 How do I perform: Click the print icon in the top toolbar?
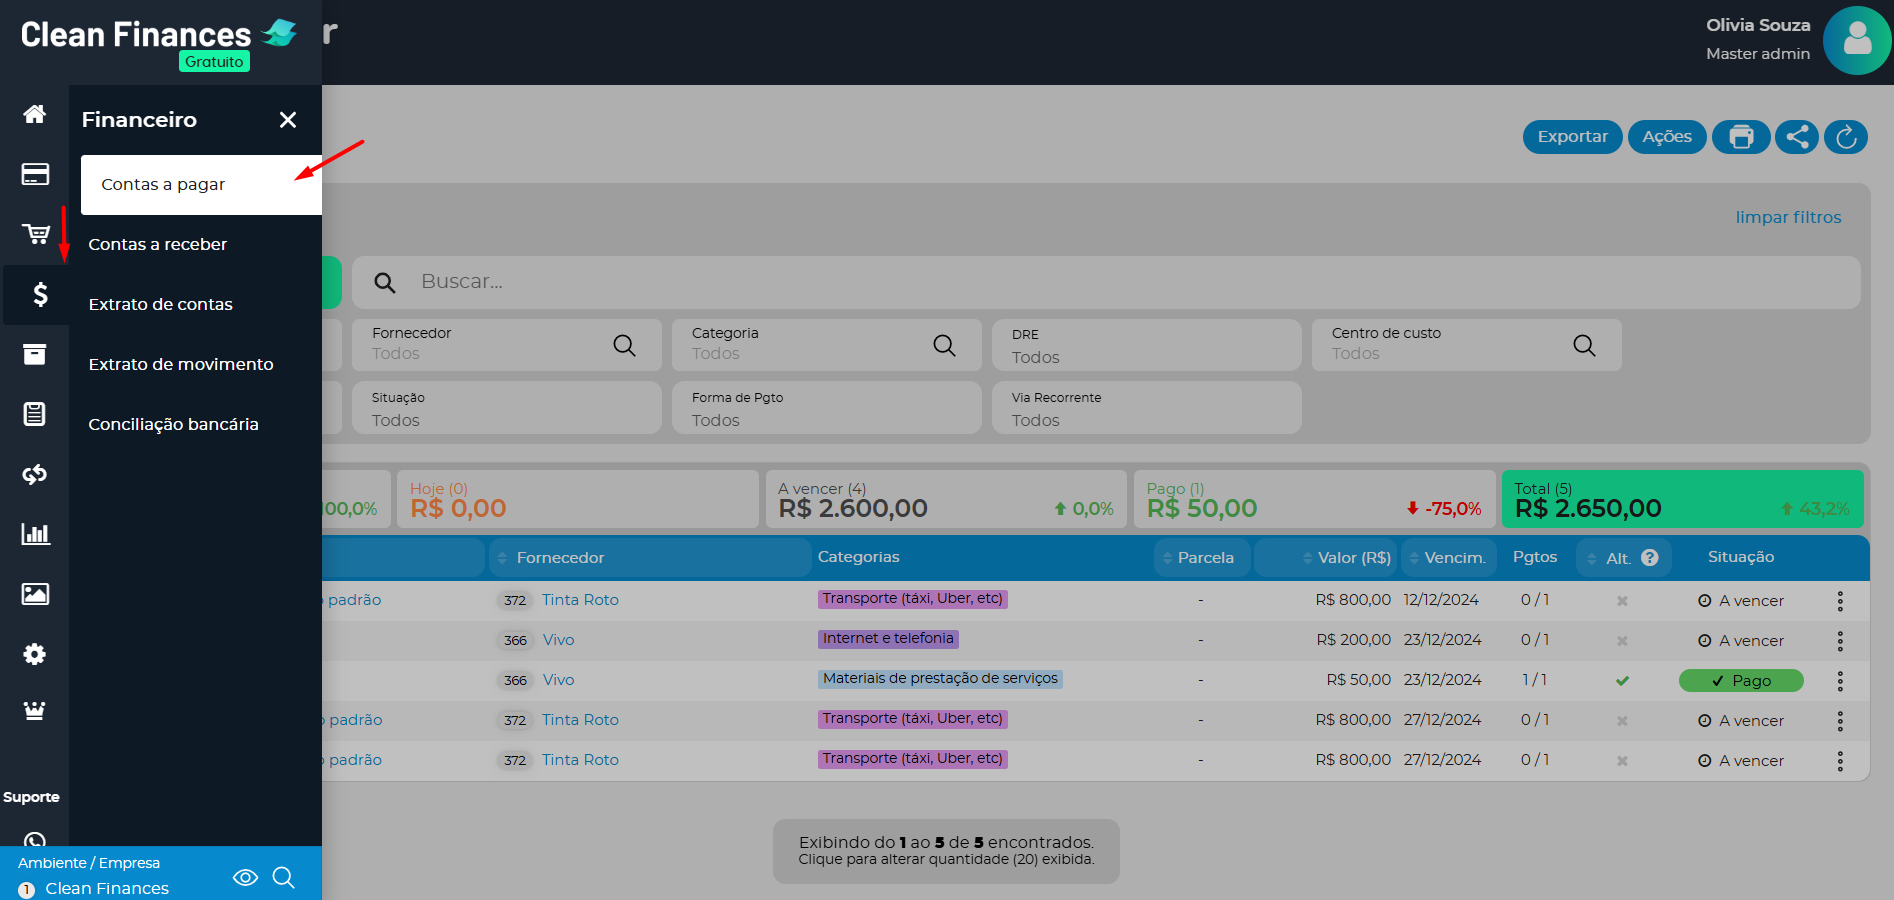1741,137
